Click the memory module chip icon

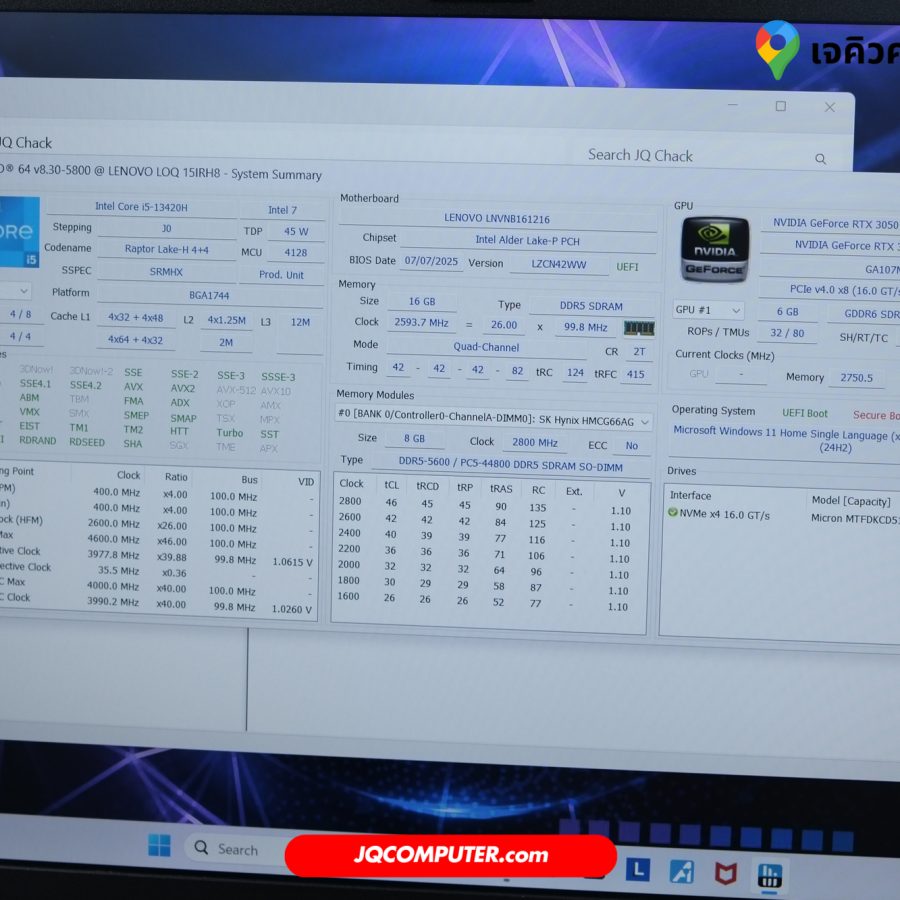(x=639, y=328)
